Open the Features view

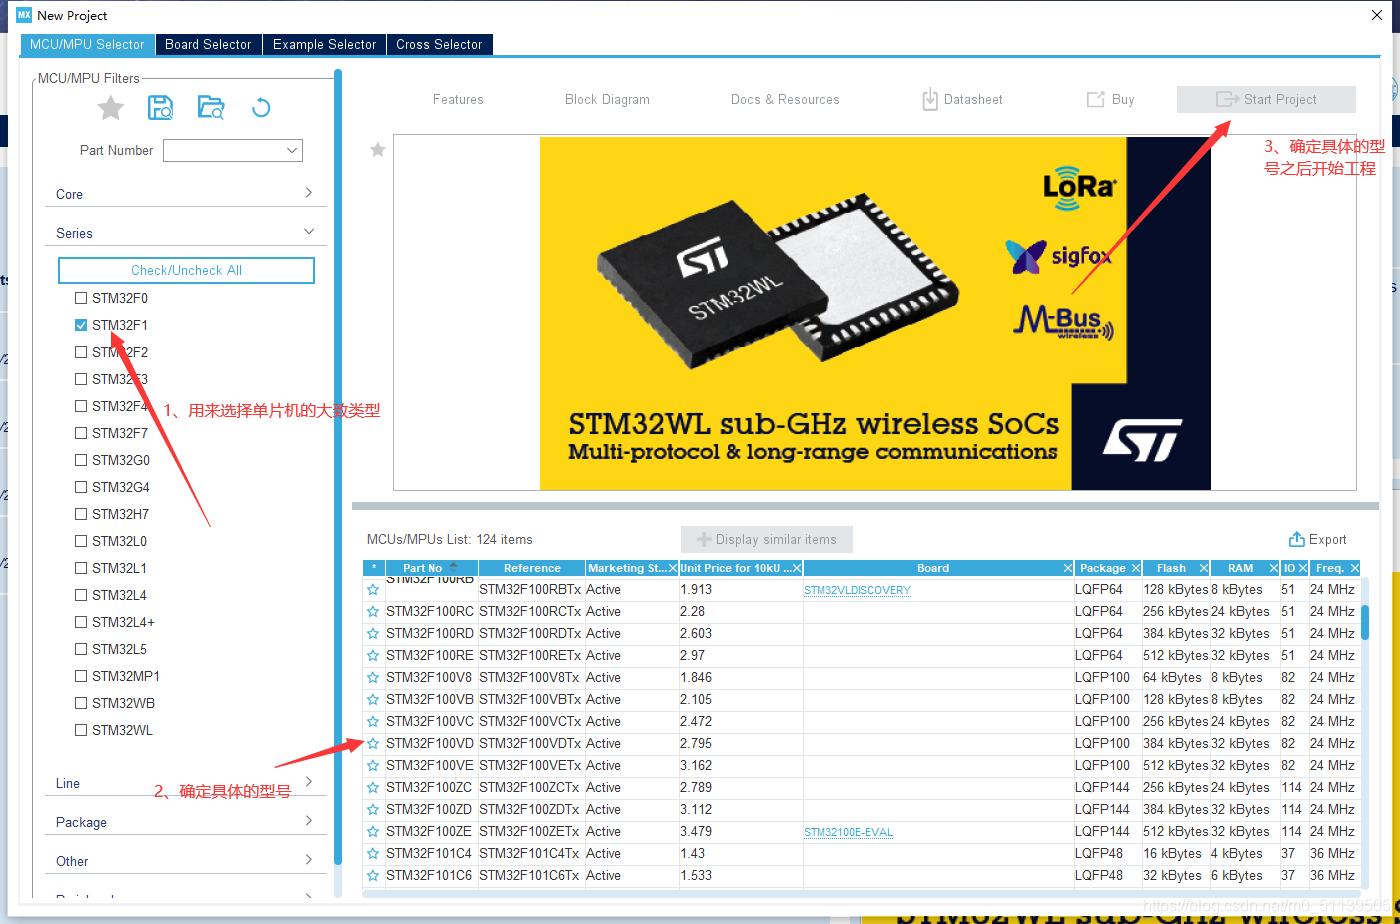point(458,99)
